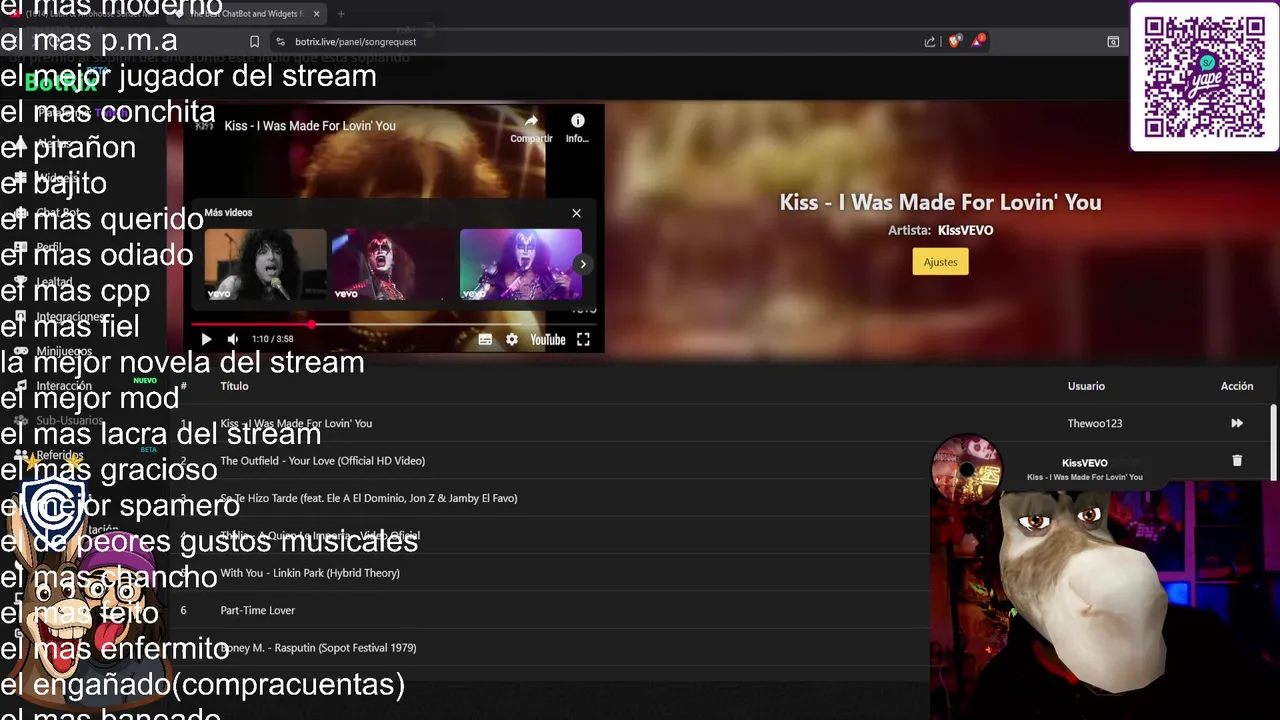Click the Botrix logo in the sidebar
Viewport: 1280px width, 720px height.
[x=61, y=83]
